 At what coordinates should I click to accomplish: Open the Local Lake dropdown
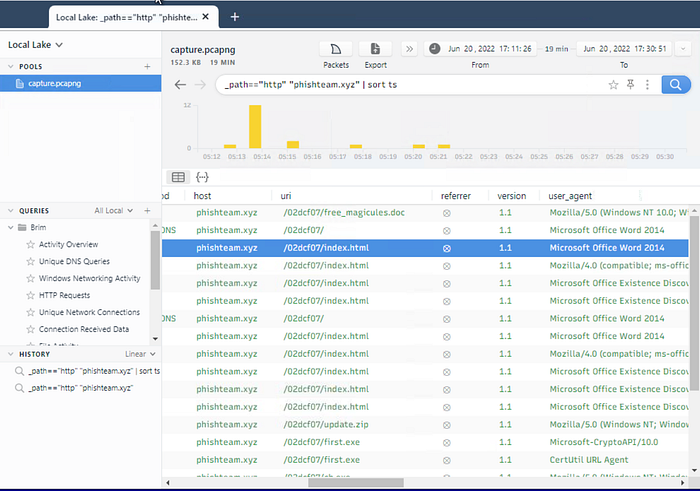[x=35, y=45]
